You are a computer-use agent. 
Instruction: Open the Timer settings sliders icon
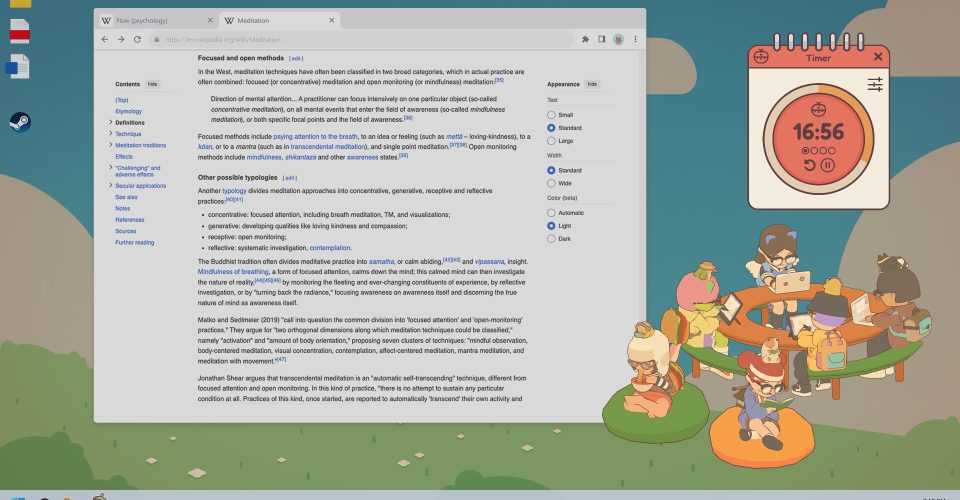pyautogui.click(x=875, y=84)
